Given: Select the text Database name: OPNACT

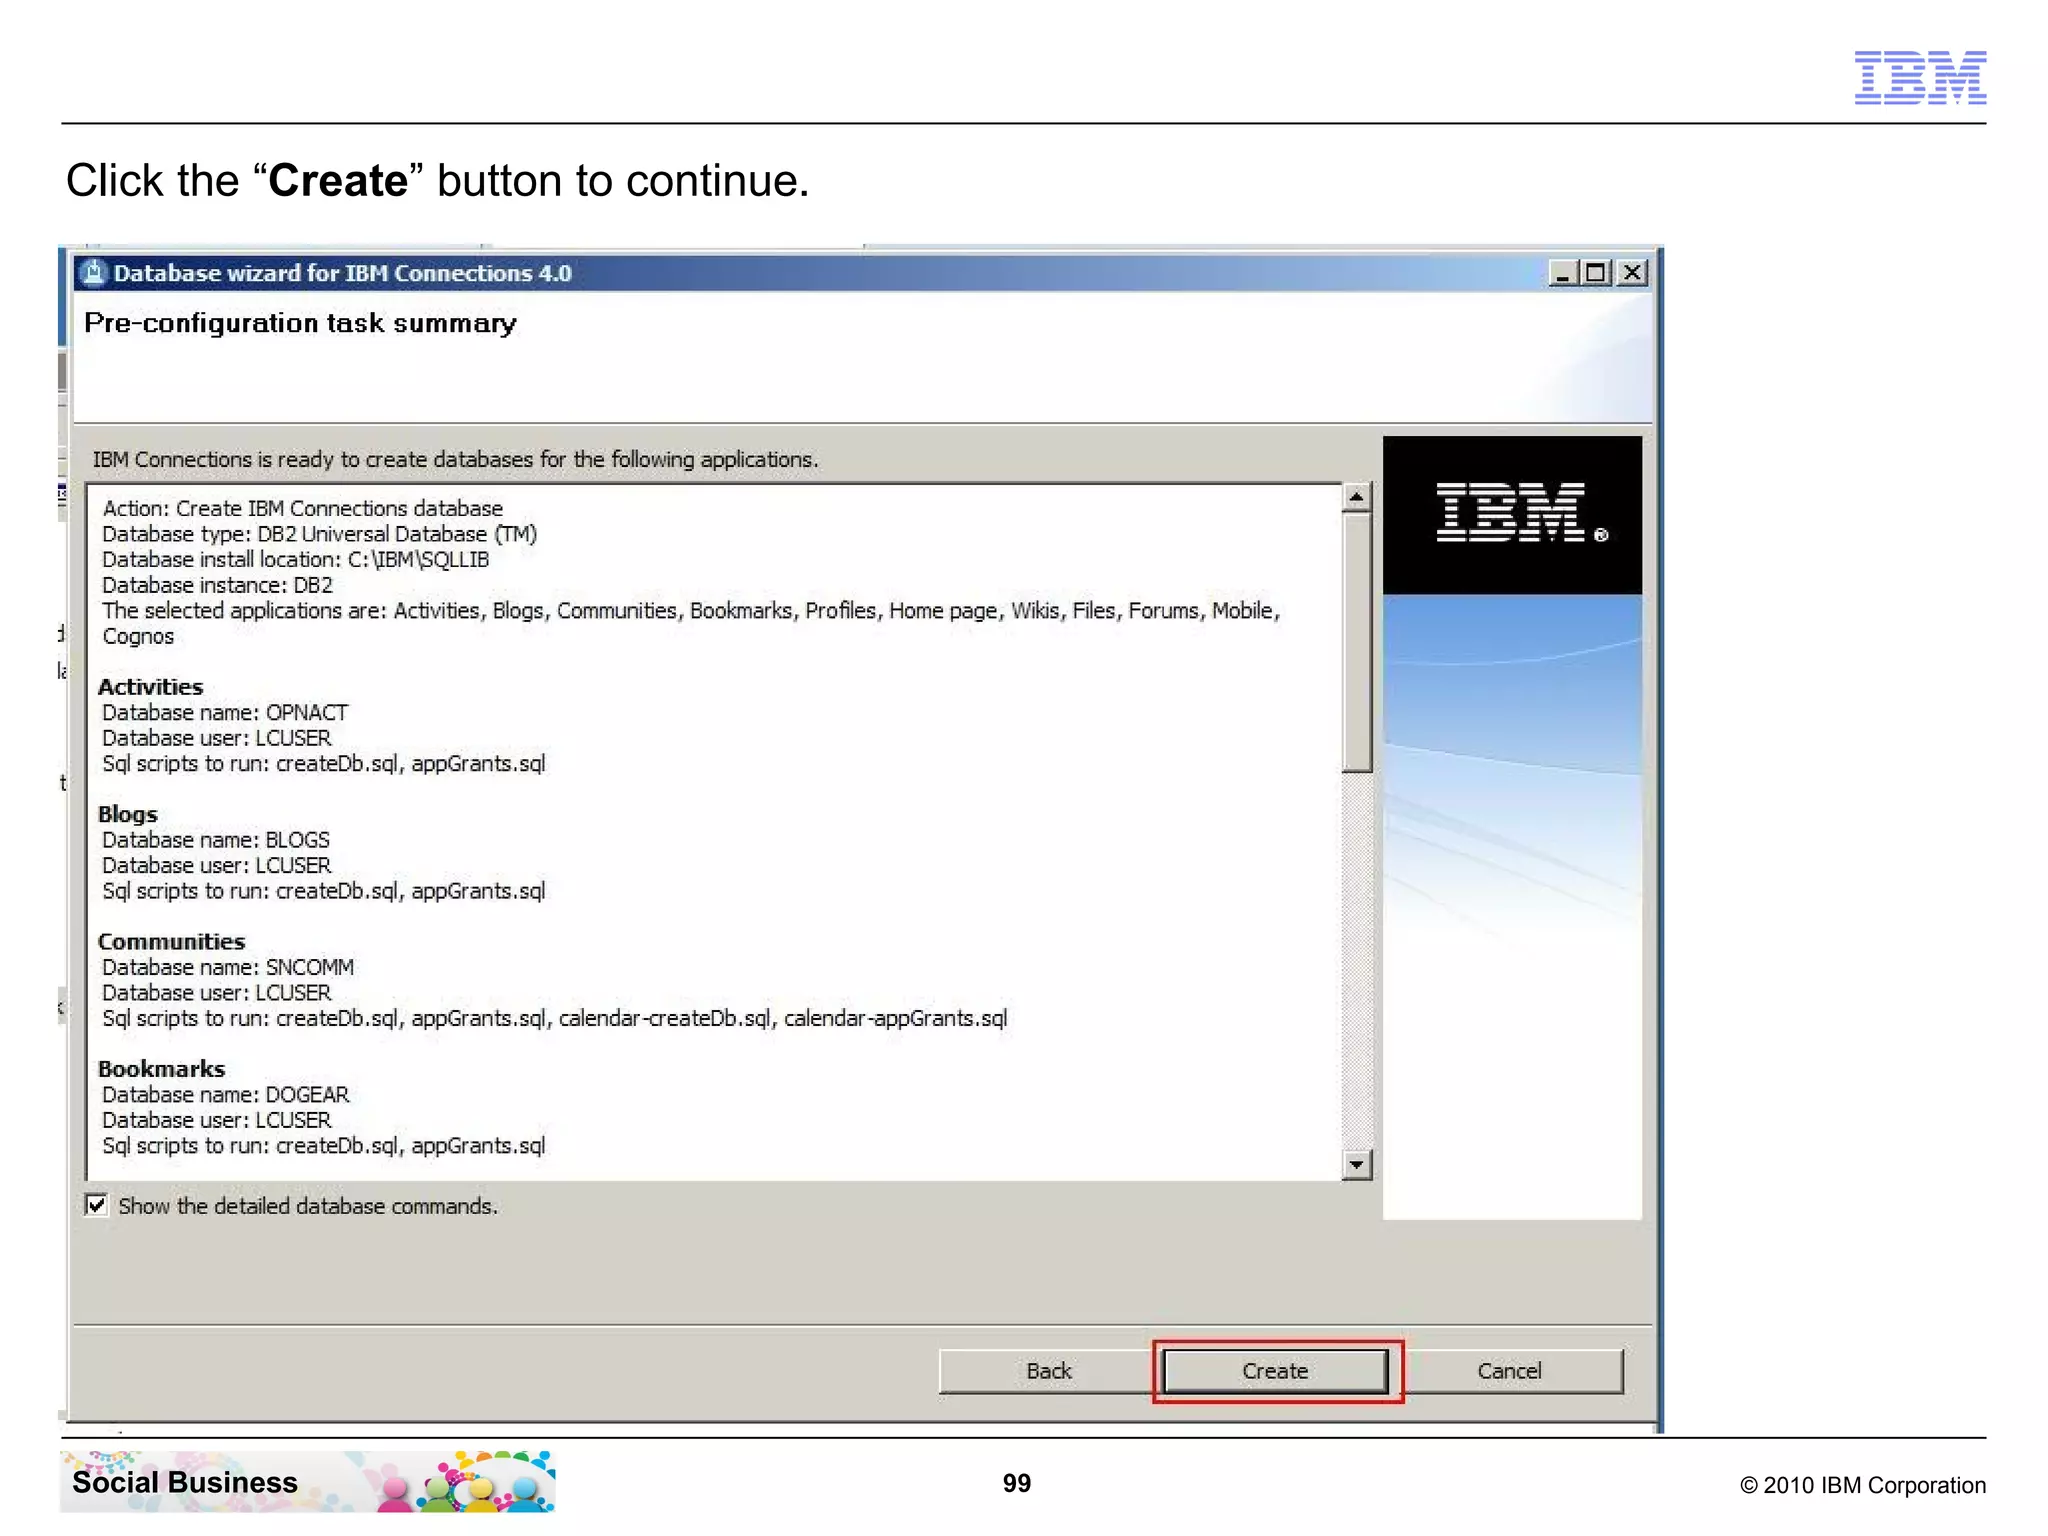Looking at the screenshot, I should [225, 712].
